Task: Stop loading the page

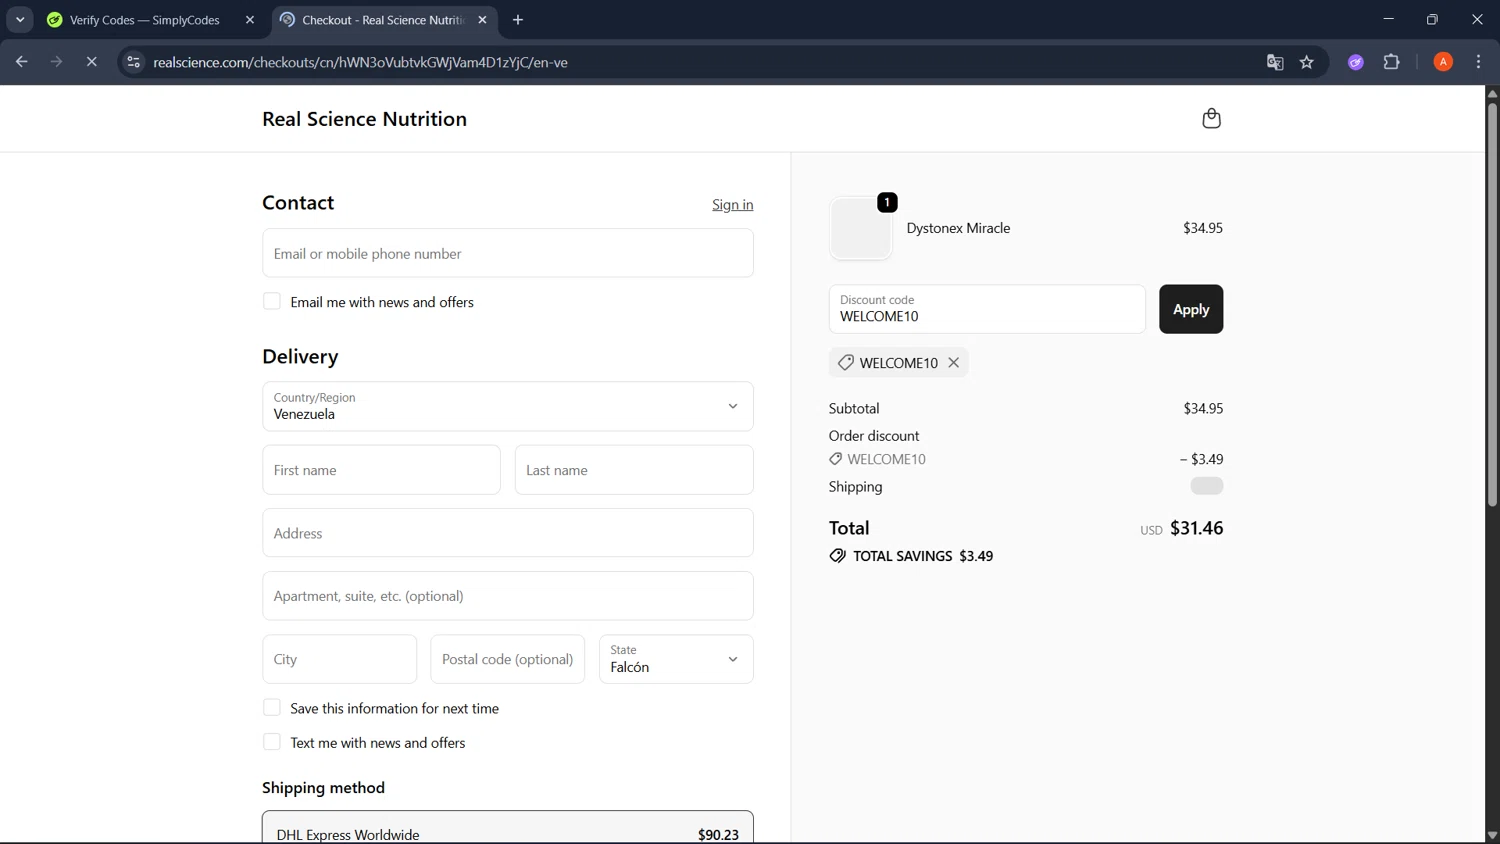Action: pyautogui.click(x=91, y=62)
